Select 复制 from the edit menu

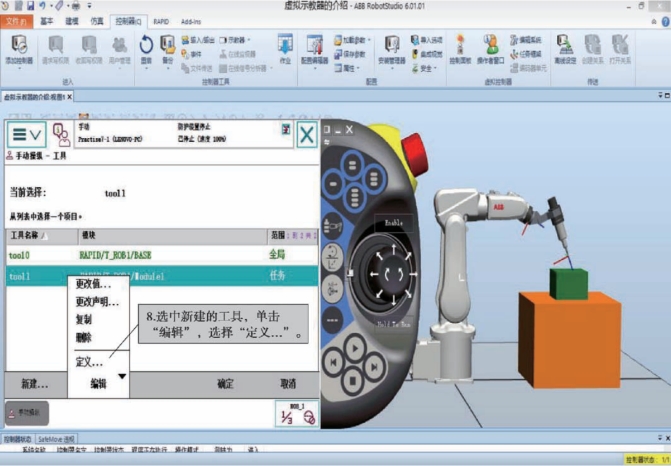click(x=83, y=320)
